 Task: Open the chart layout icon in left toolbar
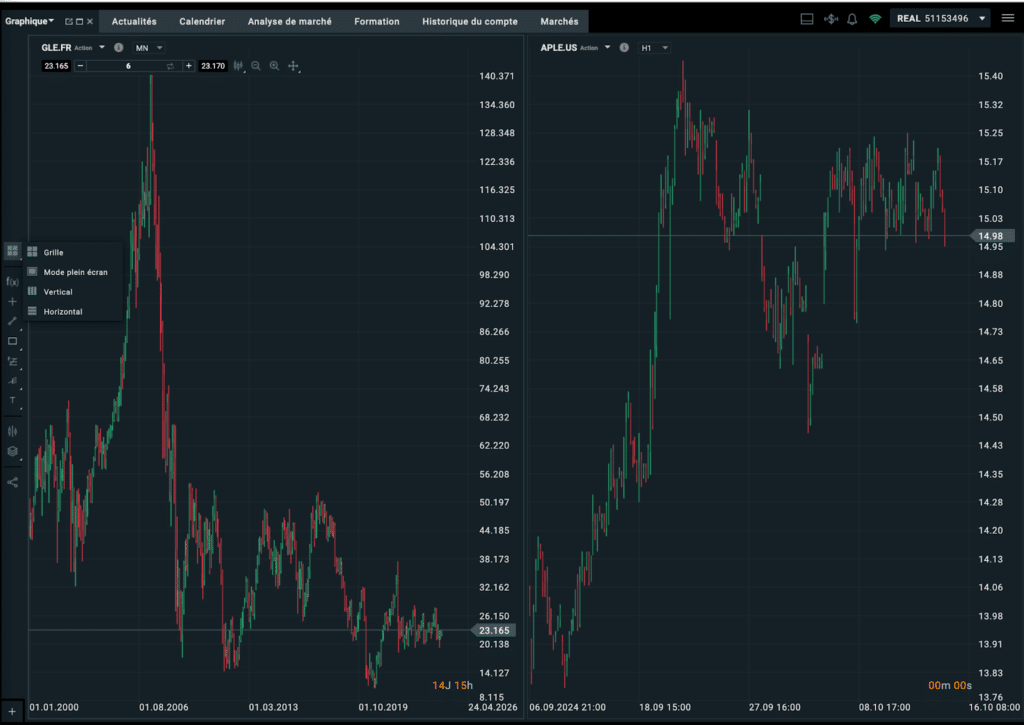tap(12, 251)
